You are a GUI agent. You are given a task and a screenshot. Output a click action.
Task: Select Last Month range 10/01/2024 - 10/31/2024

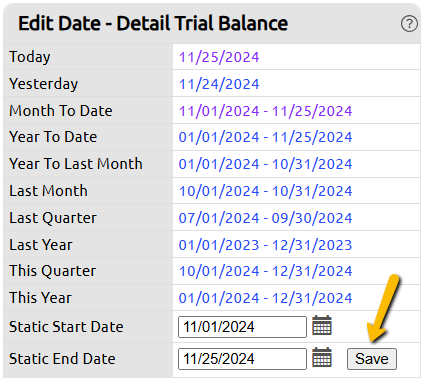tap(265, 191)
